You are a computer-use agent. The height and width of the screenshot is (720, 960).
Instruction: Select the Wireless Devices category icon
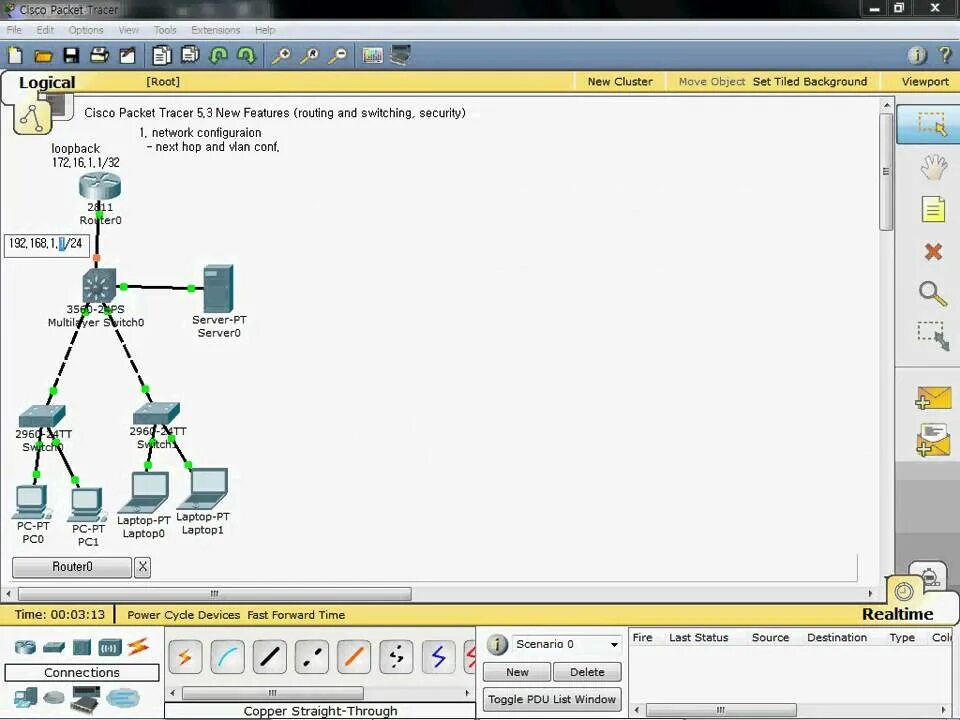coord(110,647)
